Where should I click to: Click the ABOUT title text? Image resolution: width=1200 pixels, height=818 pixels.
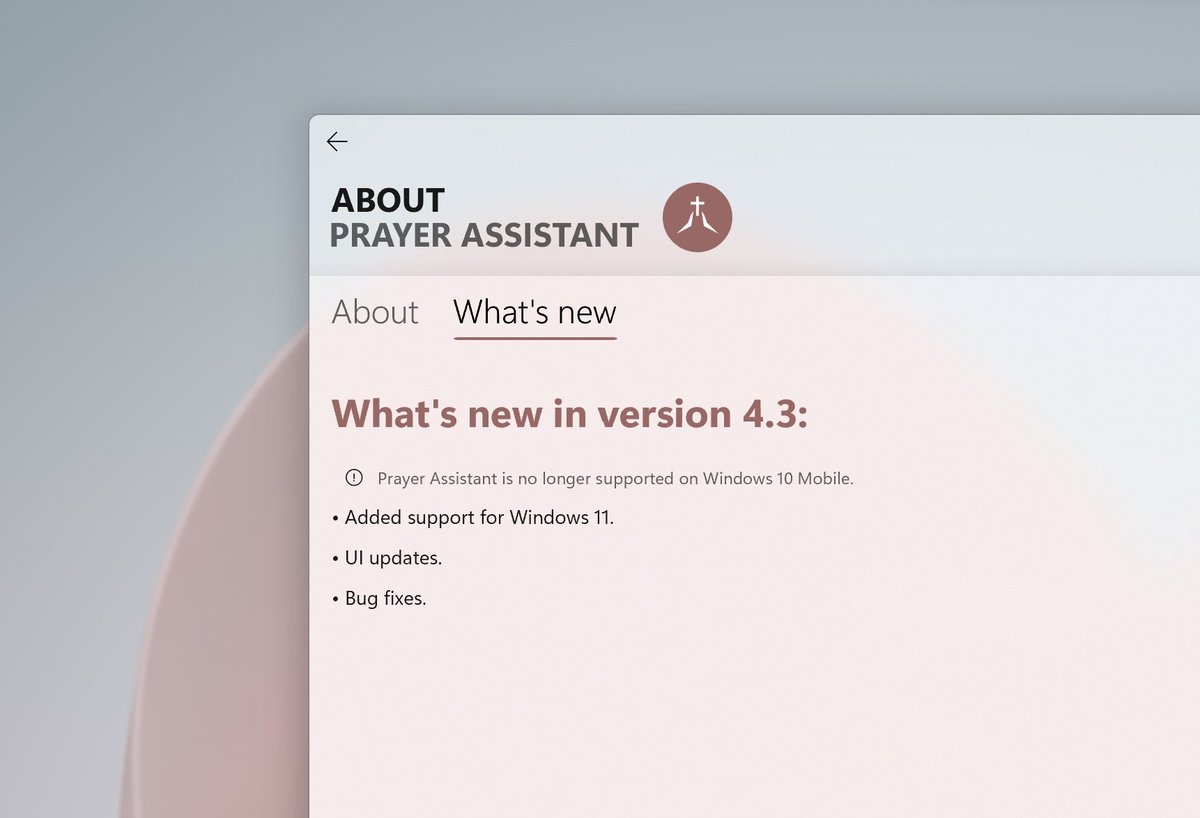[x=388, y=200]
